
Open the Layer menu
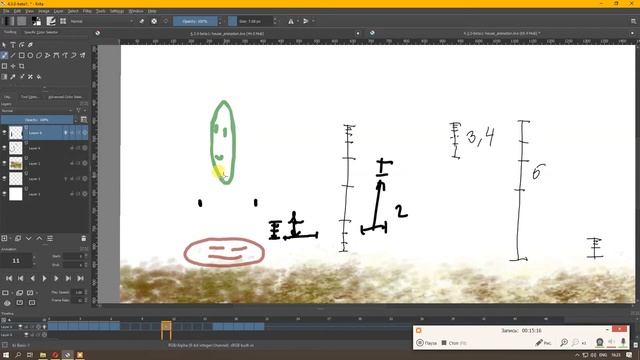pos(58,11)
